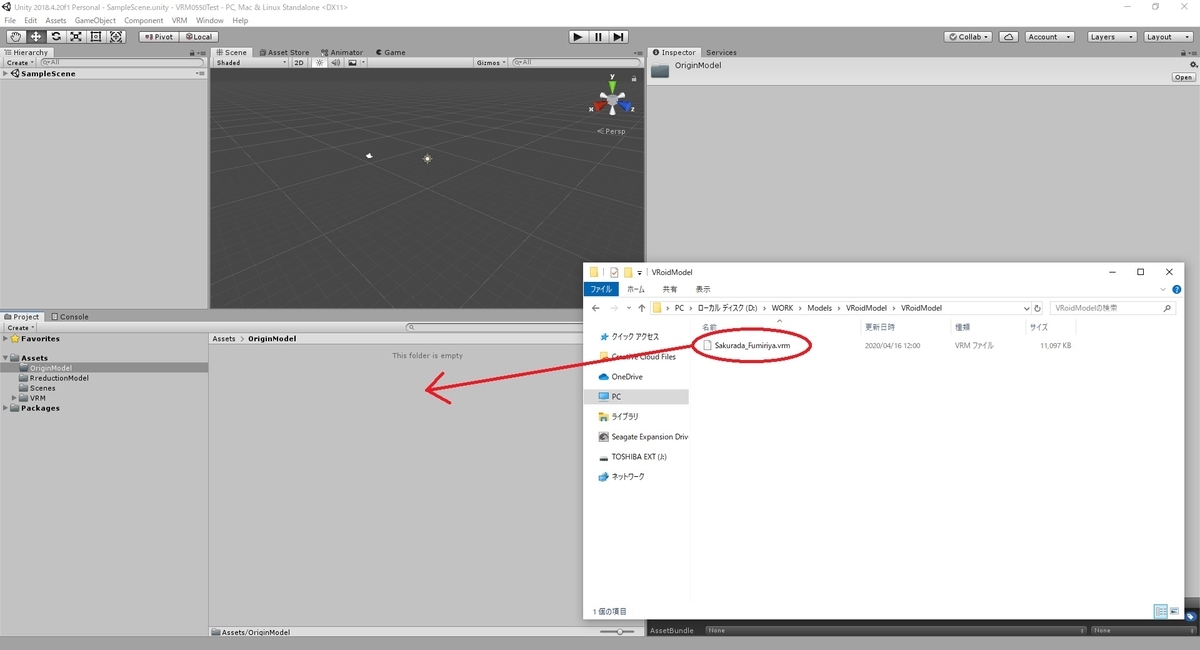Open the VRM menu
The image size is (1200, 650).
coord(179,20)
